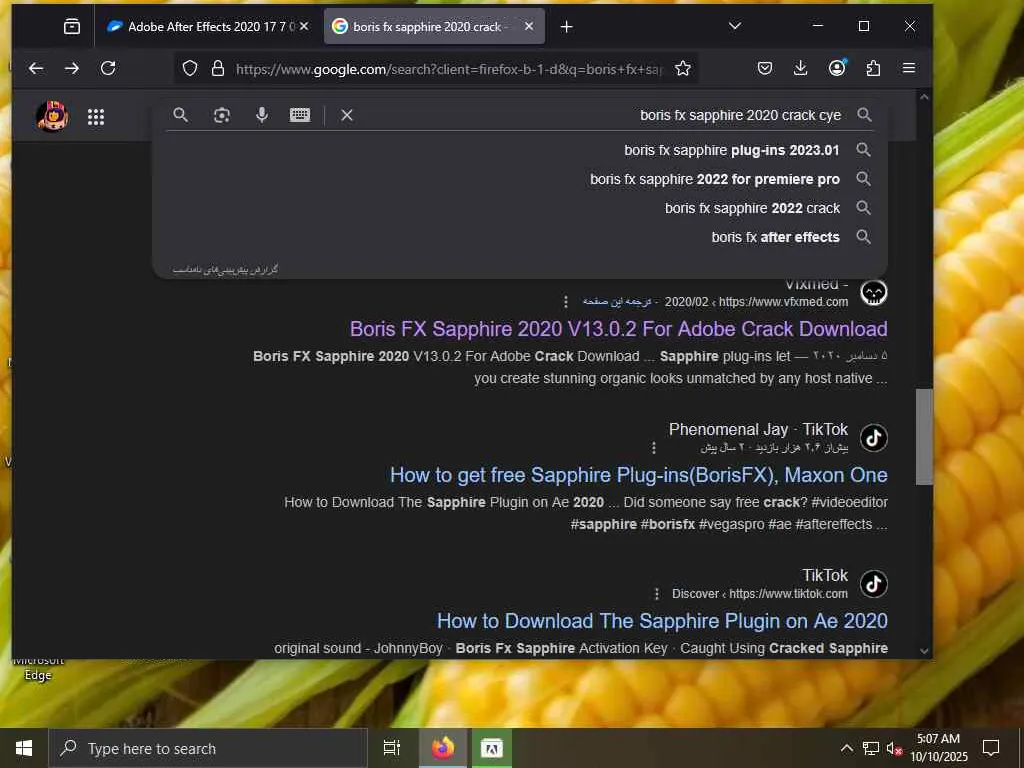Open Phenomenal Jay result three-dot menu
The height and width of the screenshot is (768, 1024).
coord(654,447)
